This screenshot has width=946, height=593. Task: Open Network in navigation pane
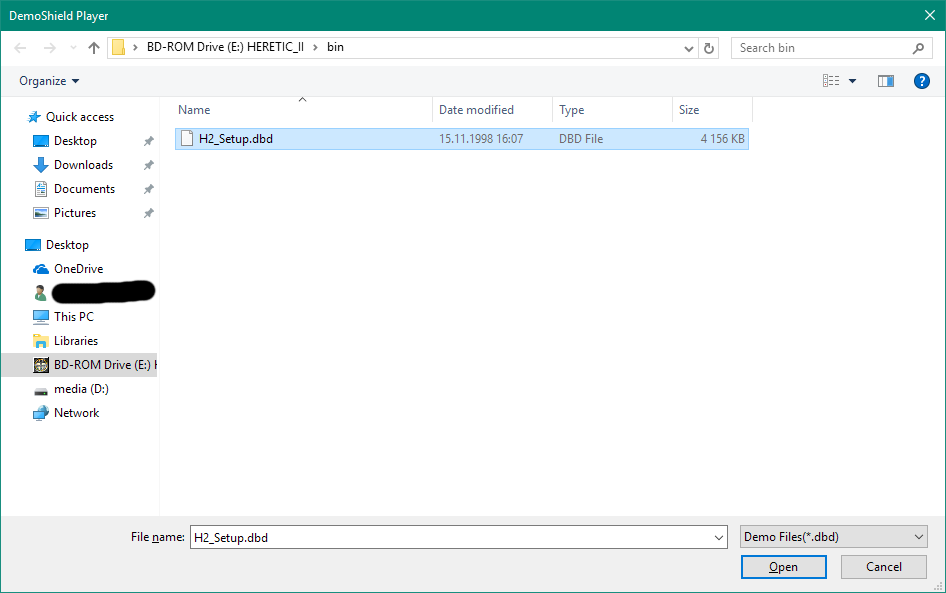(x=77, y=413)
